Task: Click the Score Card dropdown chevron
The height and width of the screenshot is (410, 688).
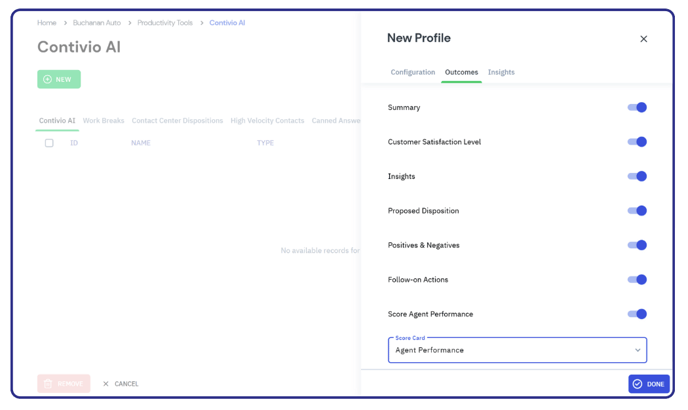Action: pyautogui.click(x=638, y=350)
